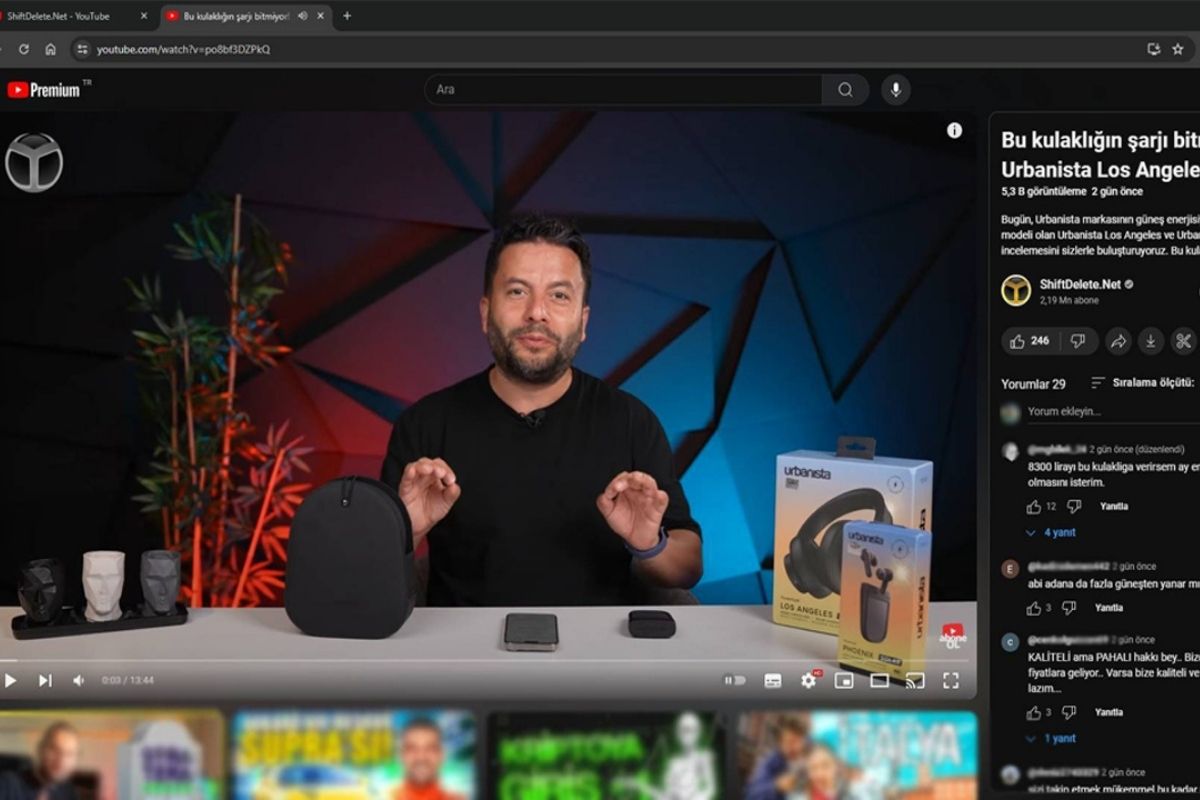Click the search magnifier button
Image resolution: width=1200 pixels, height=800 pixels.
pyautogui.click(x=846, y=89)
